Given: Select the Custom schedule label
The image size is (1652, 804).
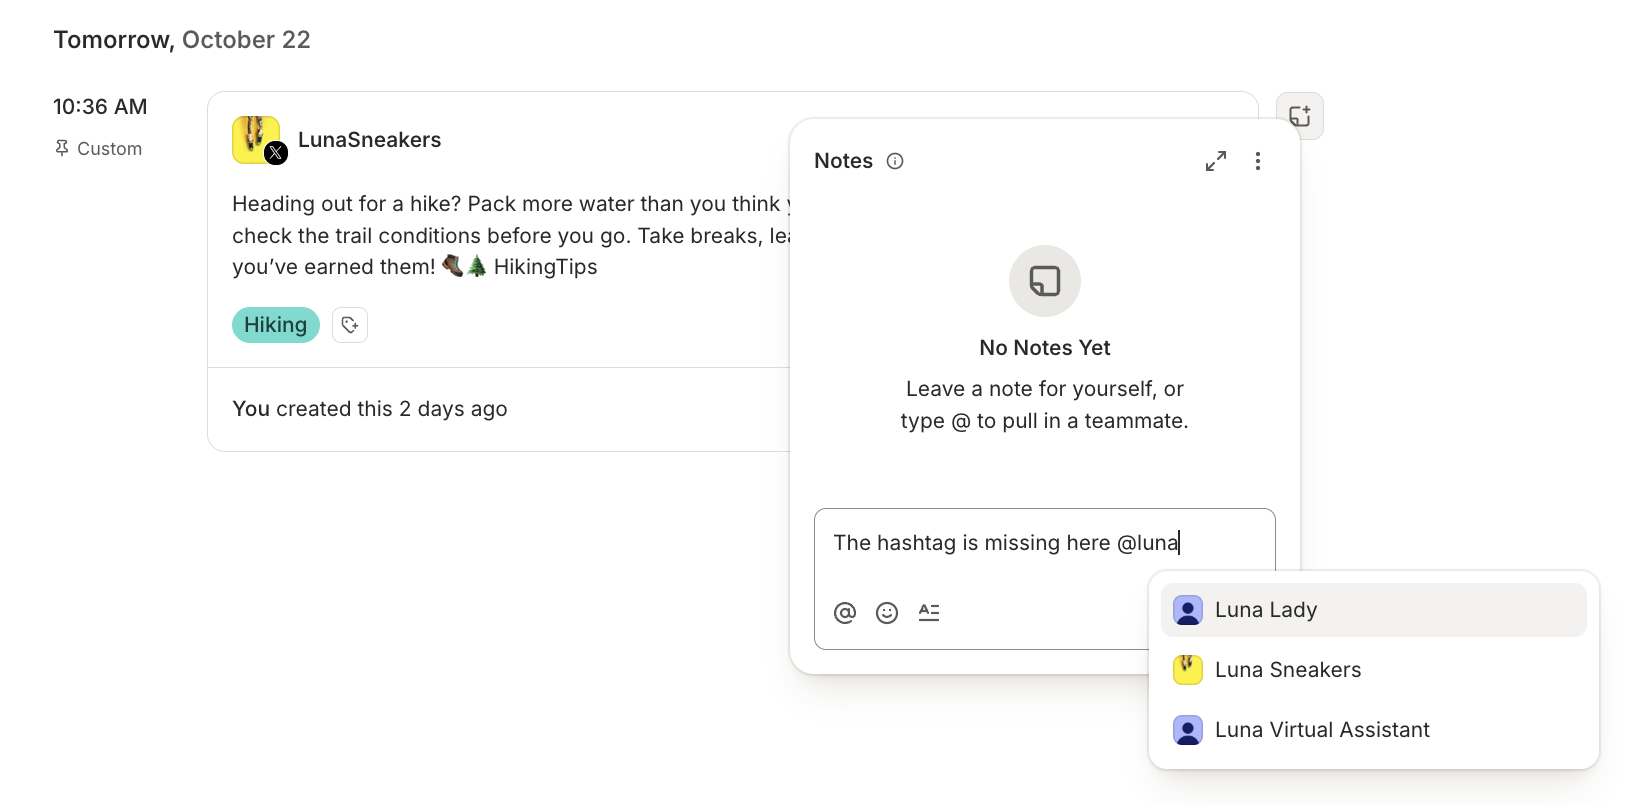Looking at the screenshot, I should click(110, 149).
